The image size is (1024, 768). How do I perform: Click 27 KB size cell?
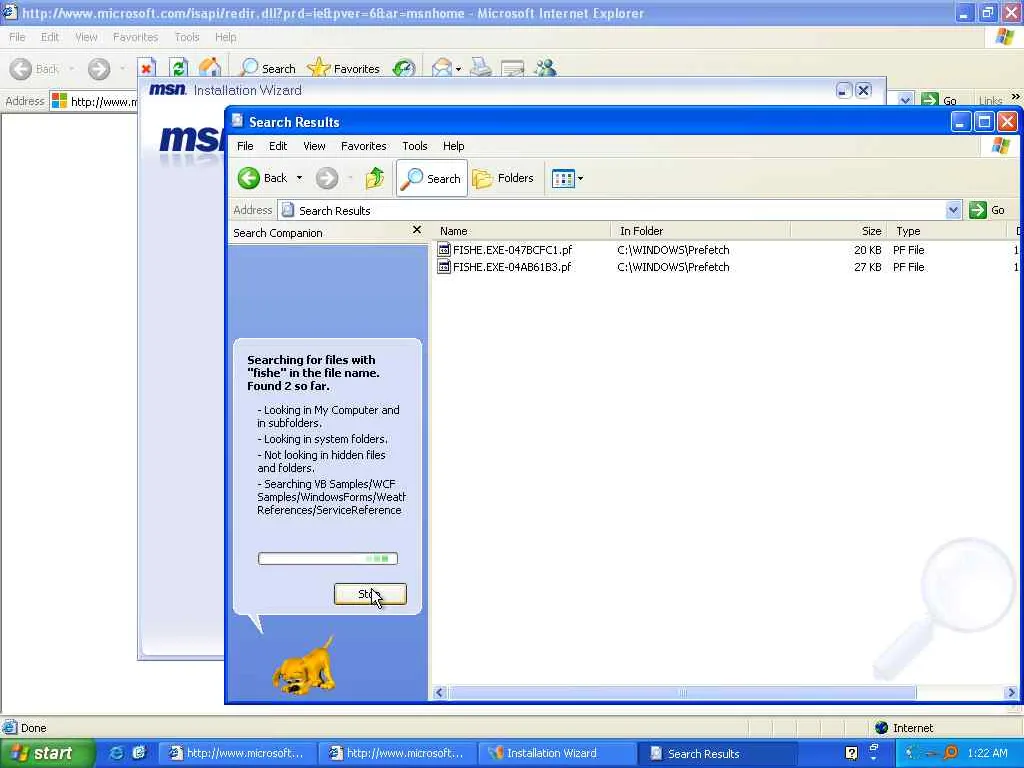pos(867,266)
